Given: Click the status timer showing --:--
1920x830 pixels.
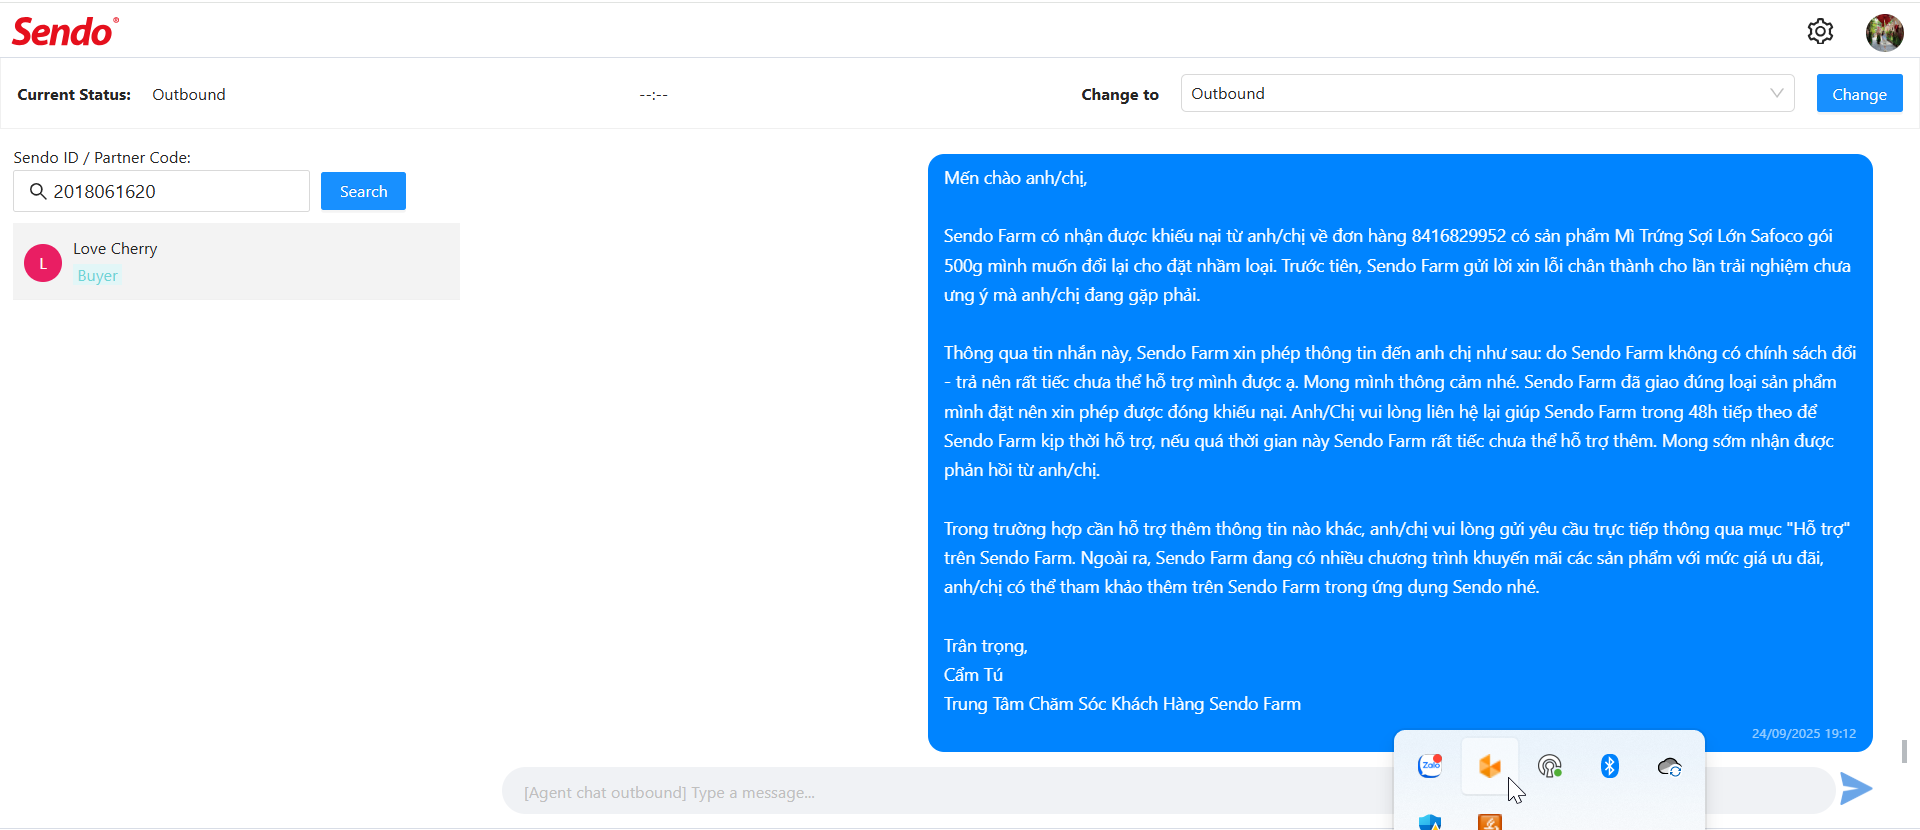Looking at the screenshot, I should click(654, 95).
